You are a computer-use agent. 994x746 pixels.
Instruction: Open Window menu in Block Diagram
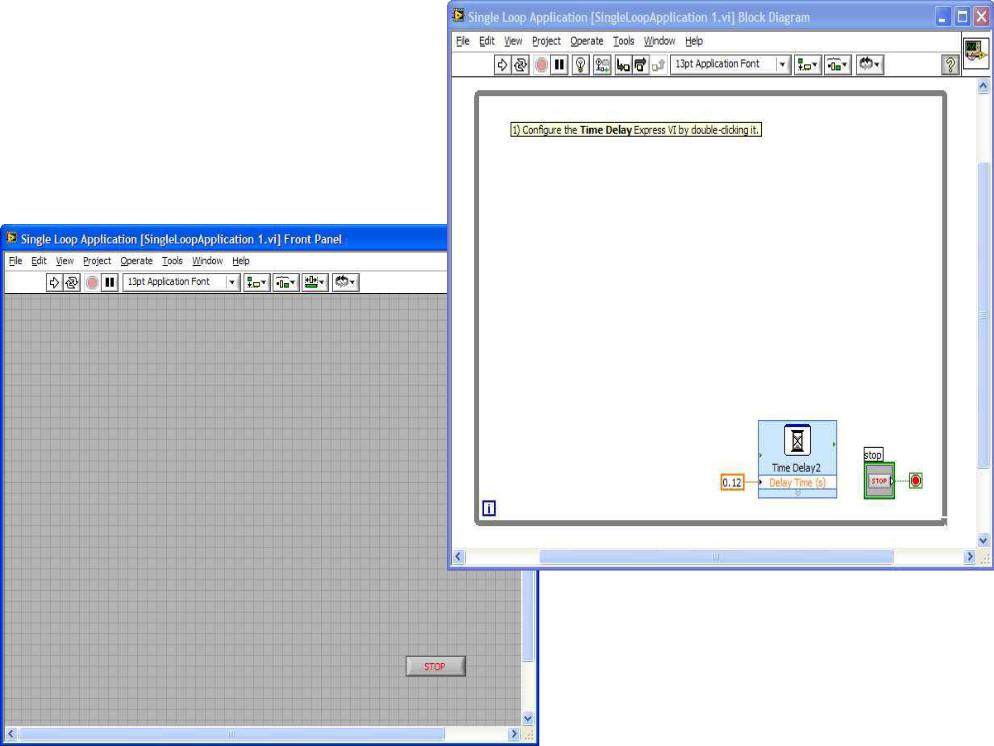(x=659, y=41)
